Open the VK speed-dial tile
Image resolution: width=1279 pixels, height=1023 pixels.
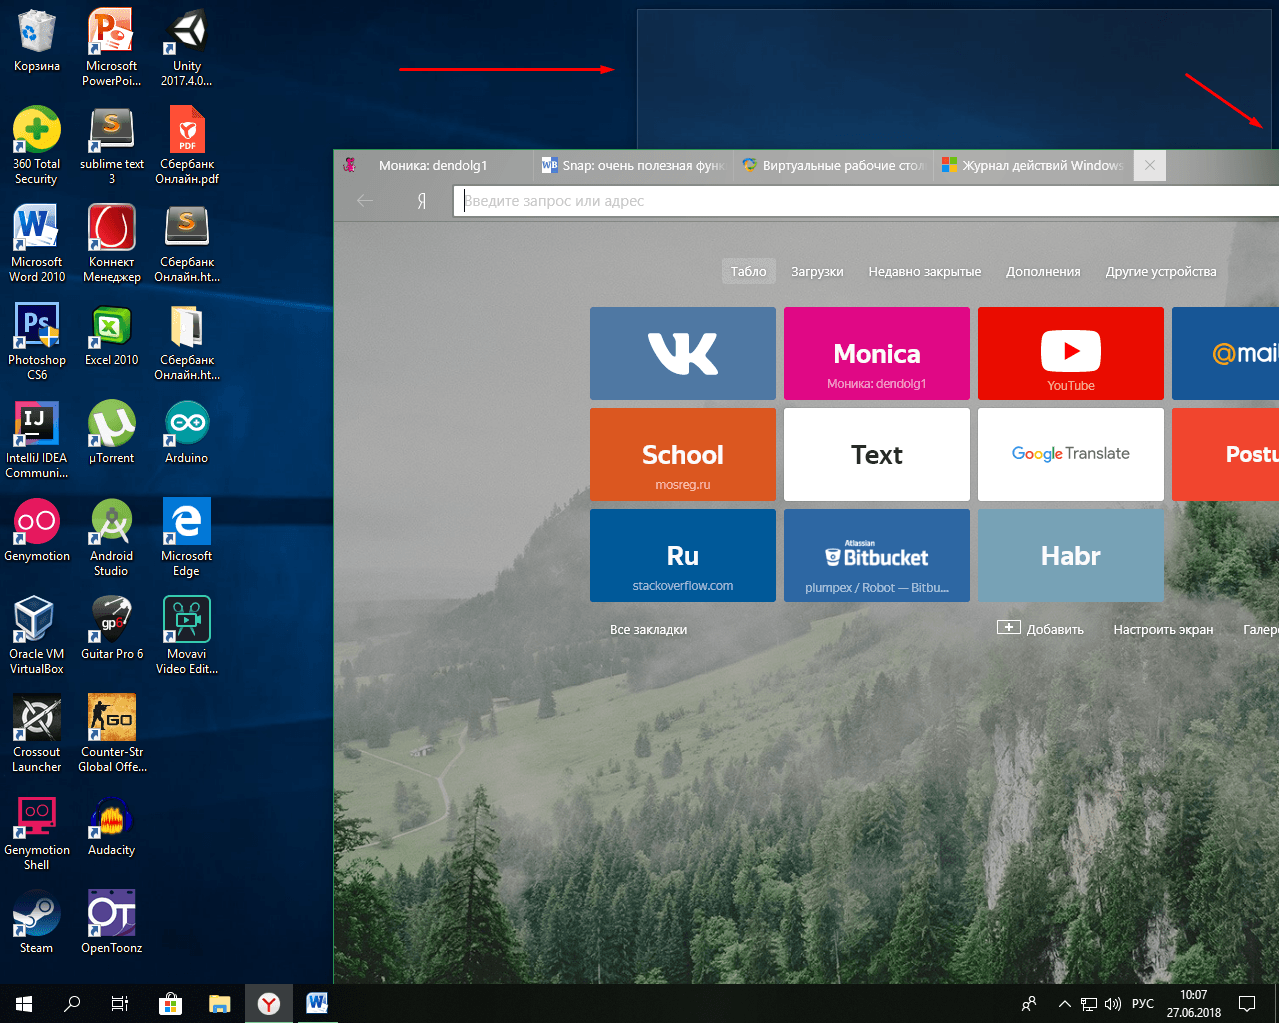(683, 353)
